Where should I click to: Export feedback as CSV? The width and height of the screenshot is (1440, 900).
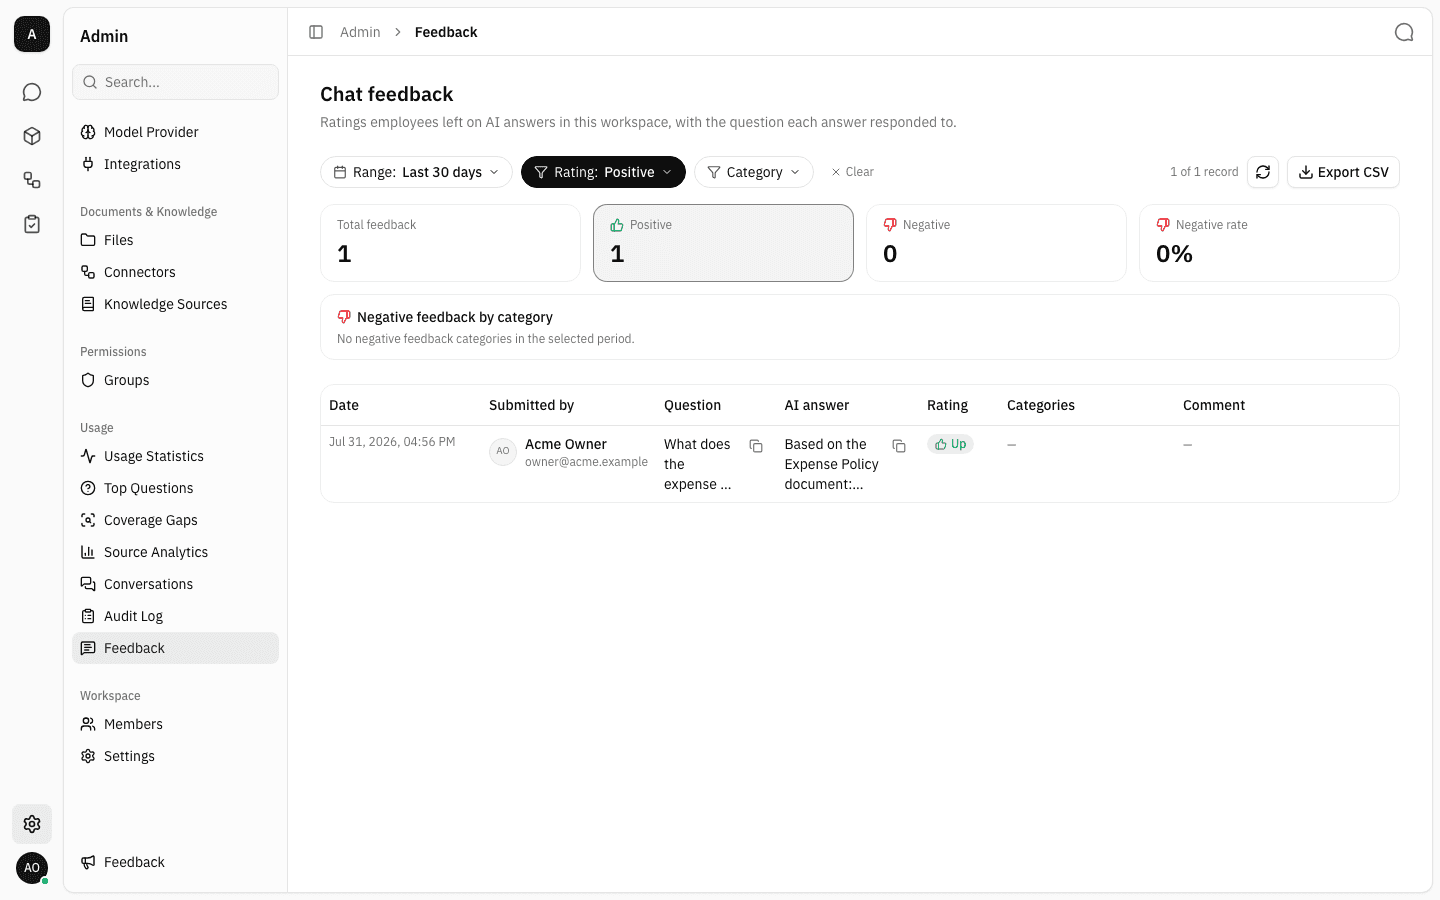point(1343,172)
